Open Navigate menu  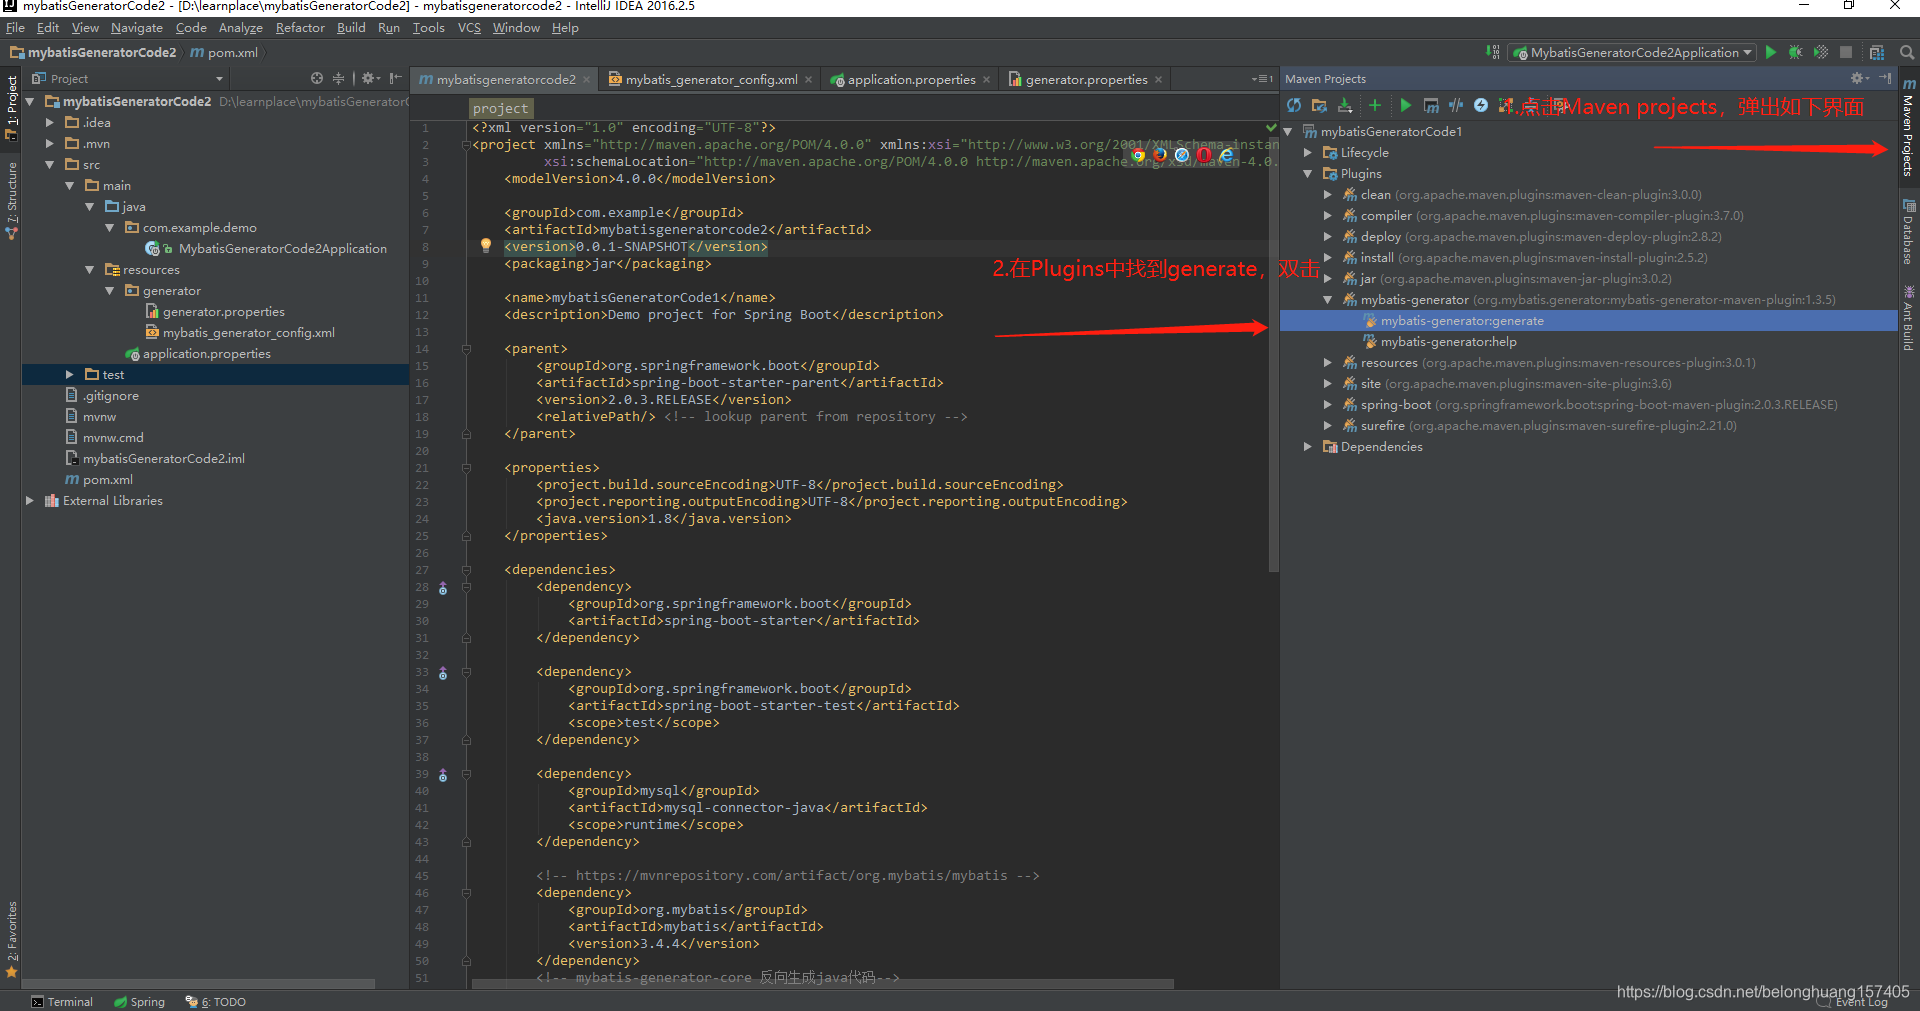pyautogui.click(x=137, y=27)
